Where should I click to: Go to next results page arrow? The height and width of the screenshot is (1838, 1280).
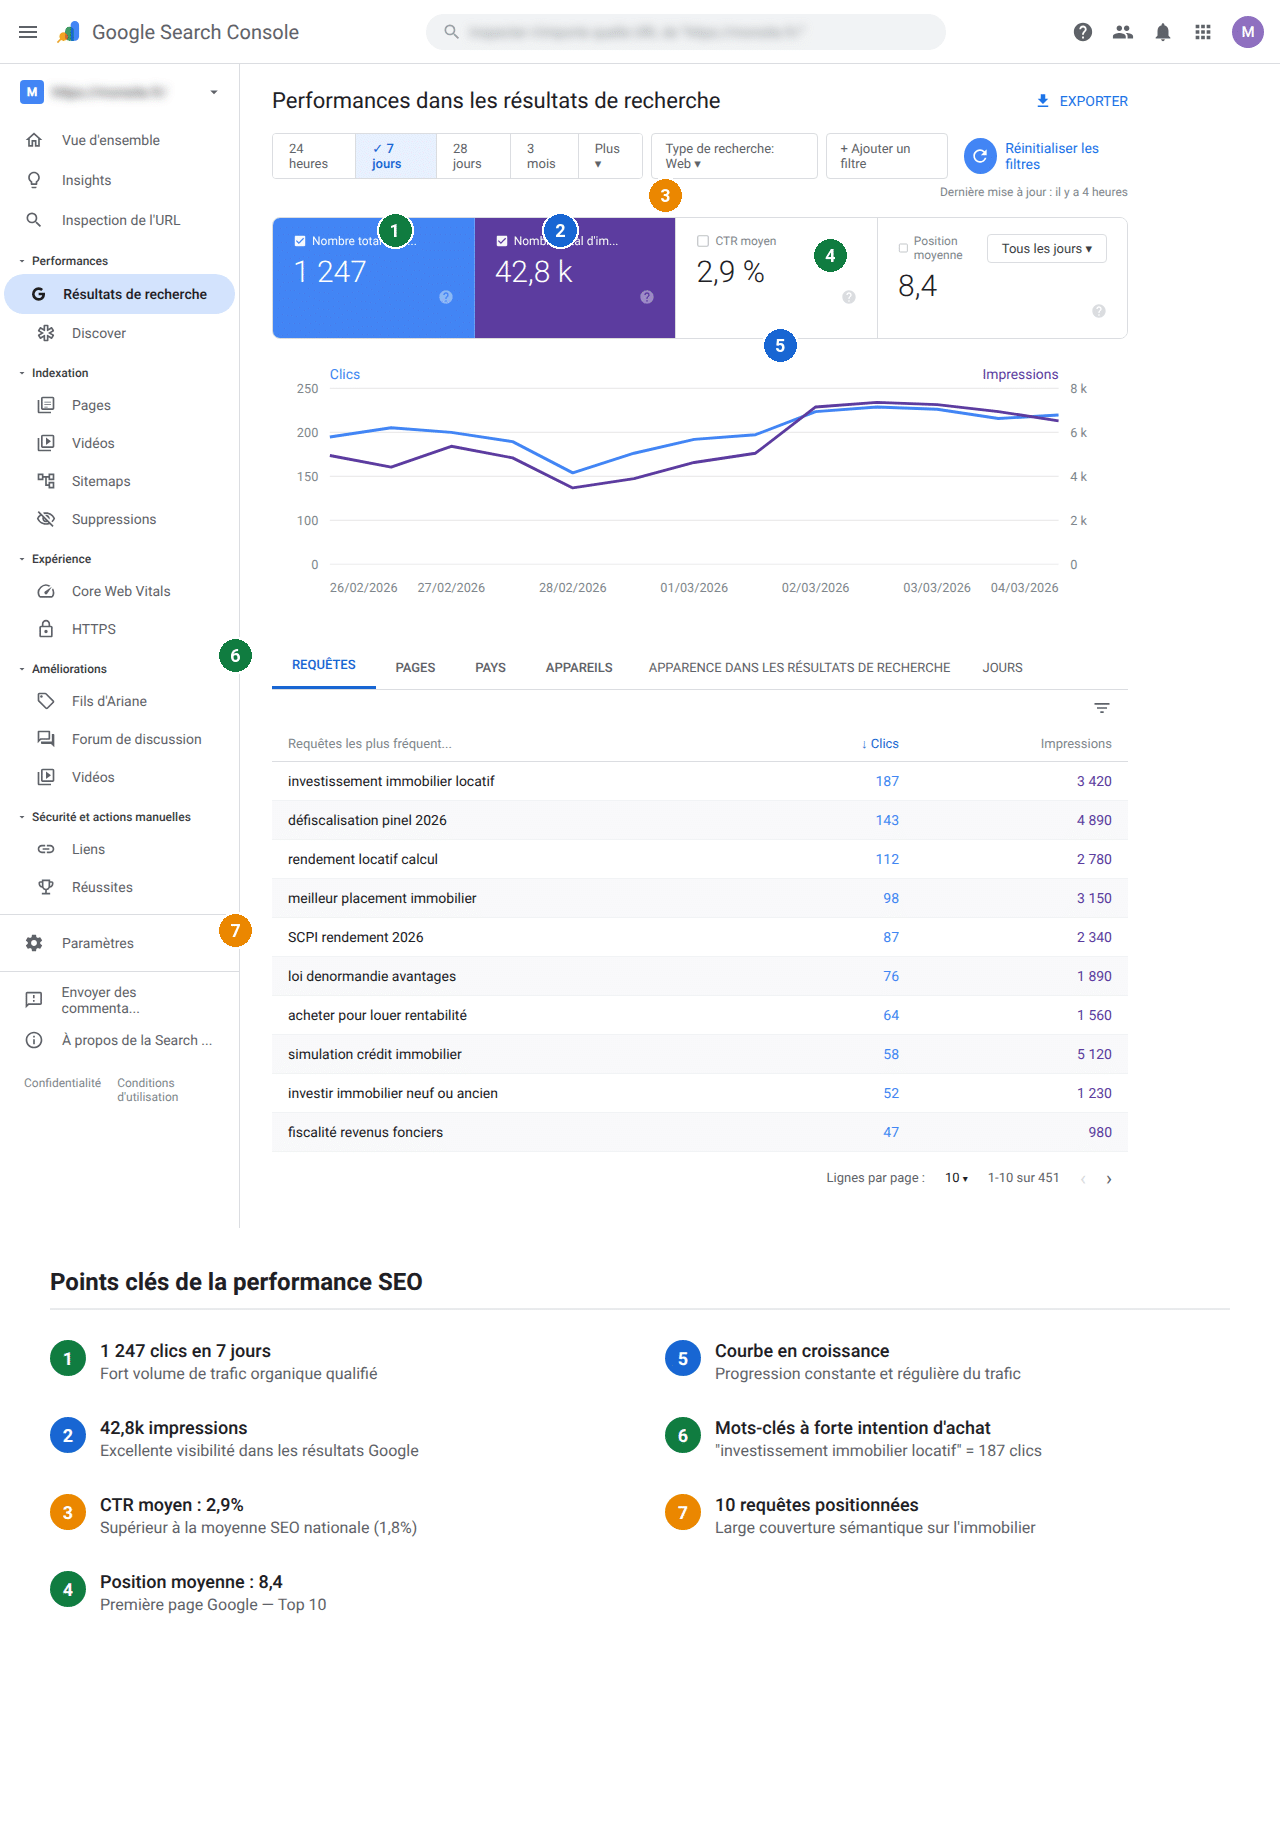1109,1179
